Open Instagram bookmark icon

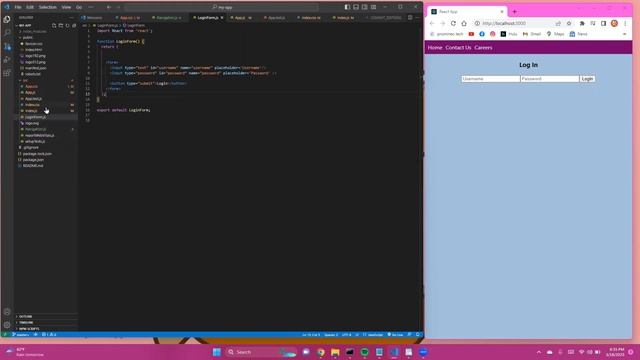click(x=493, y=34)
